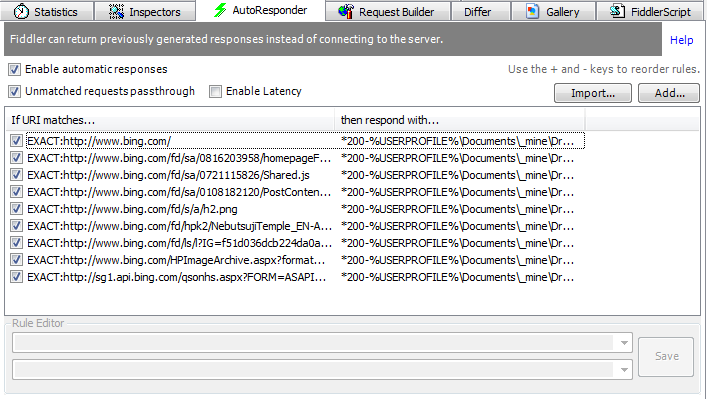Open the FiddlerScript tab

(650, 11)
